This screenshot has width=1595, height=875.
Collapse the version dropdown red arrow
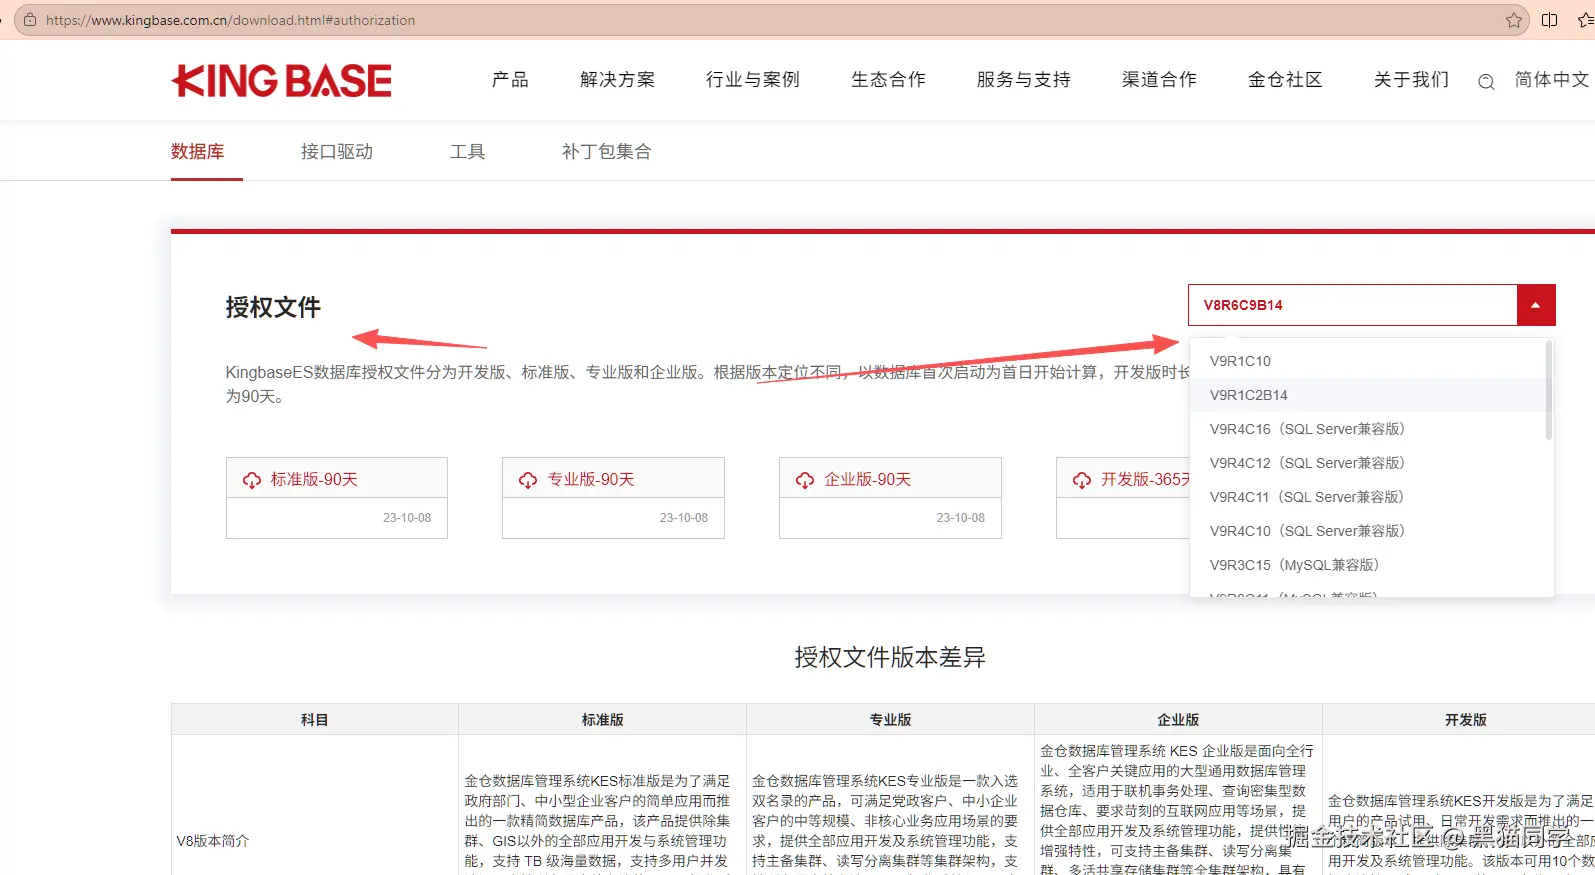1536,305
